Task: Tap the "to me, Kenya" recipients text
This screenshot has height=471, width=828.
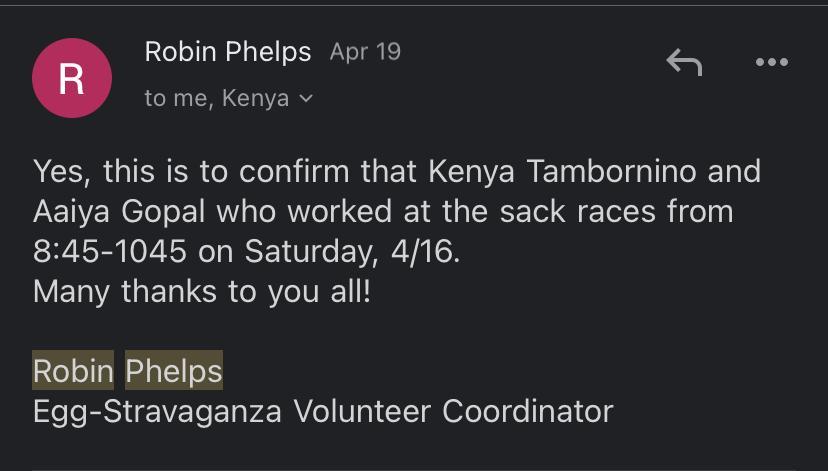Action: (x=217, y=98)
